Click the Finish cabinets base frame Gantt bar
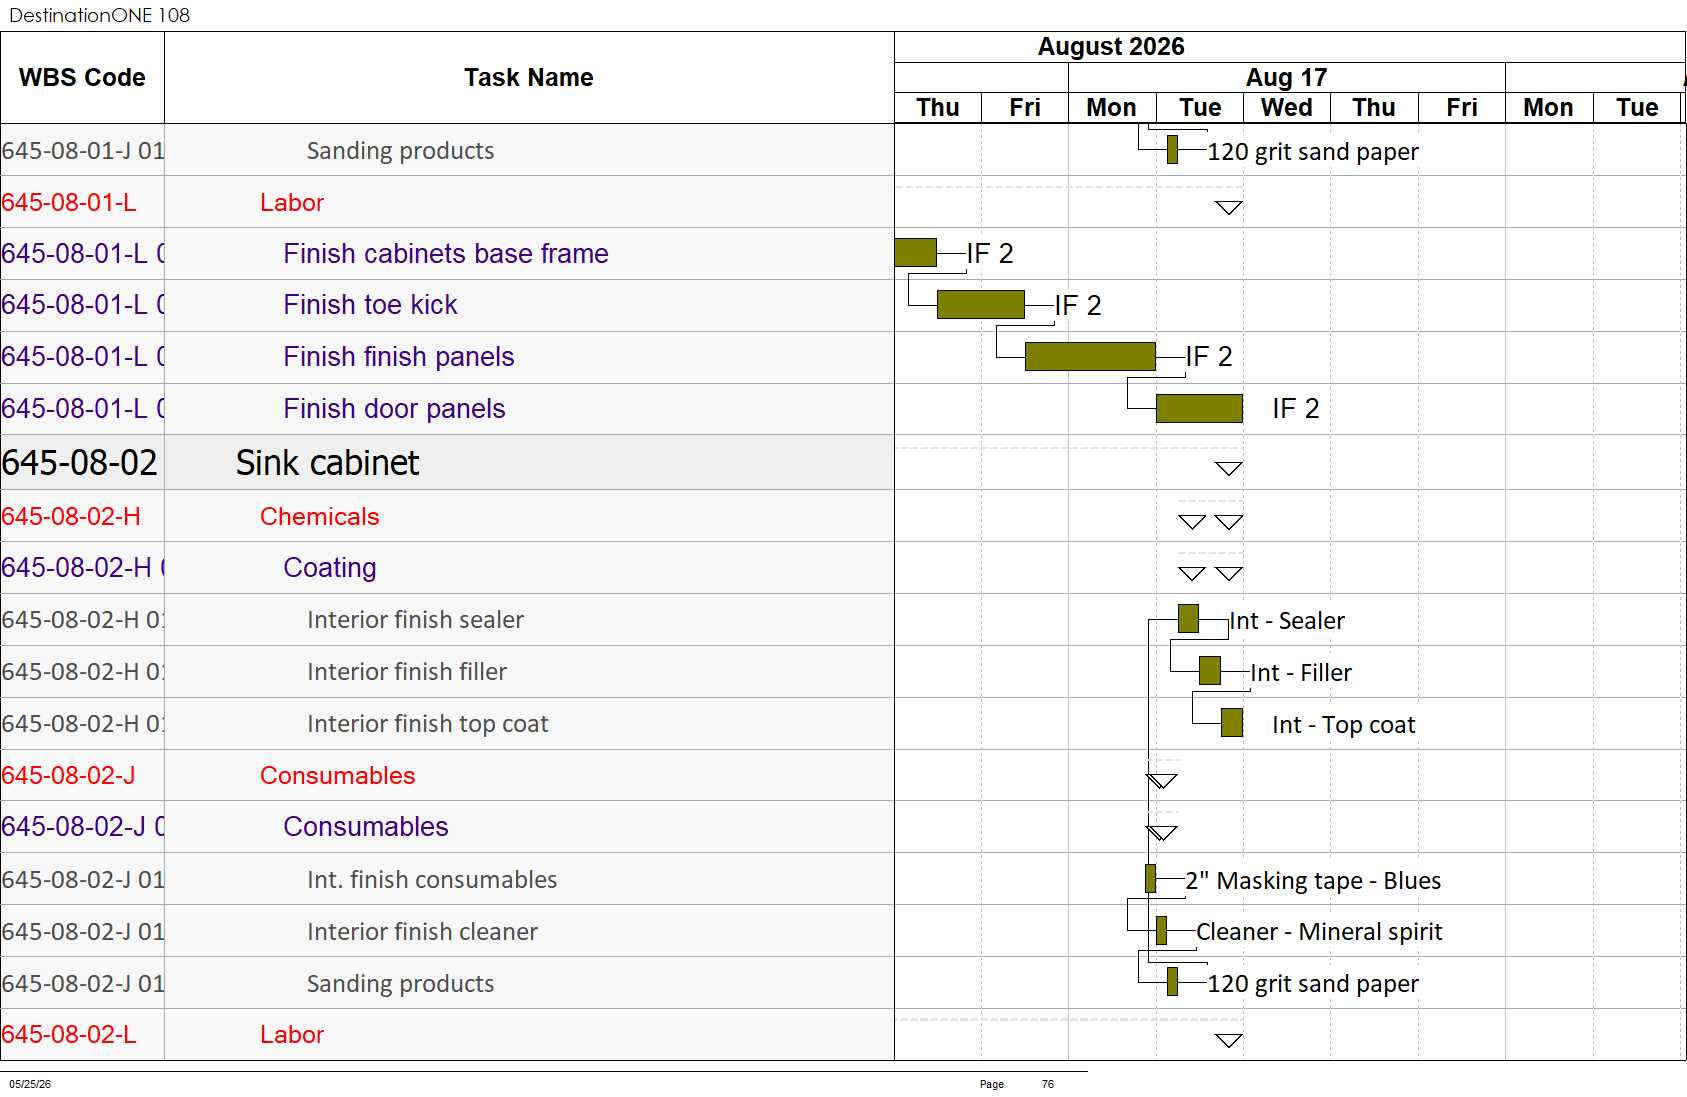This screenshot has width=1687, height=1097. (915, 253)
